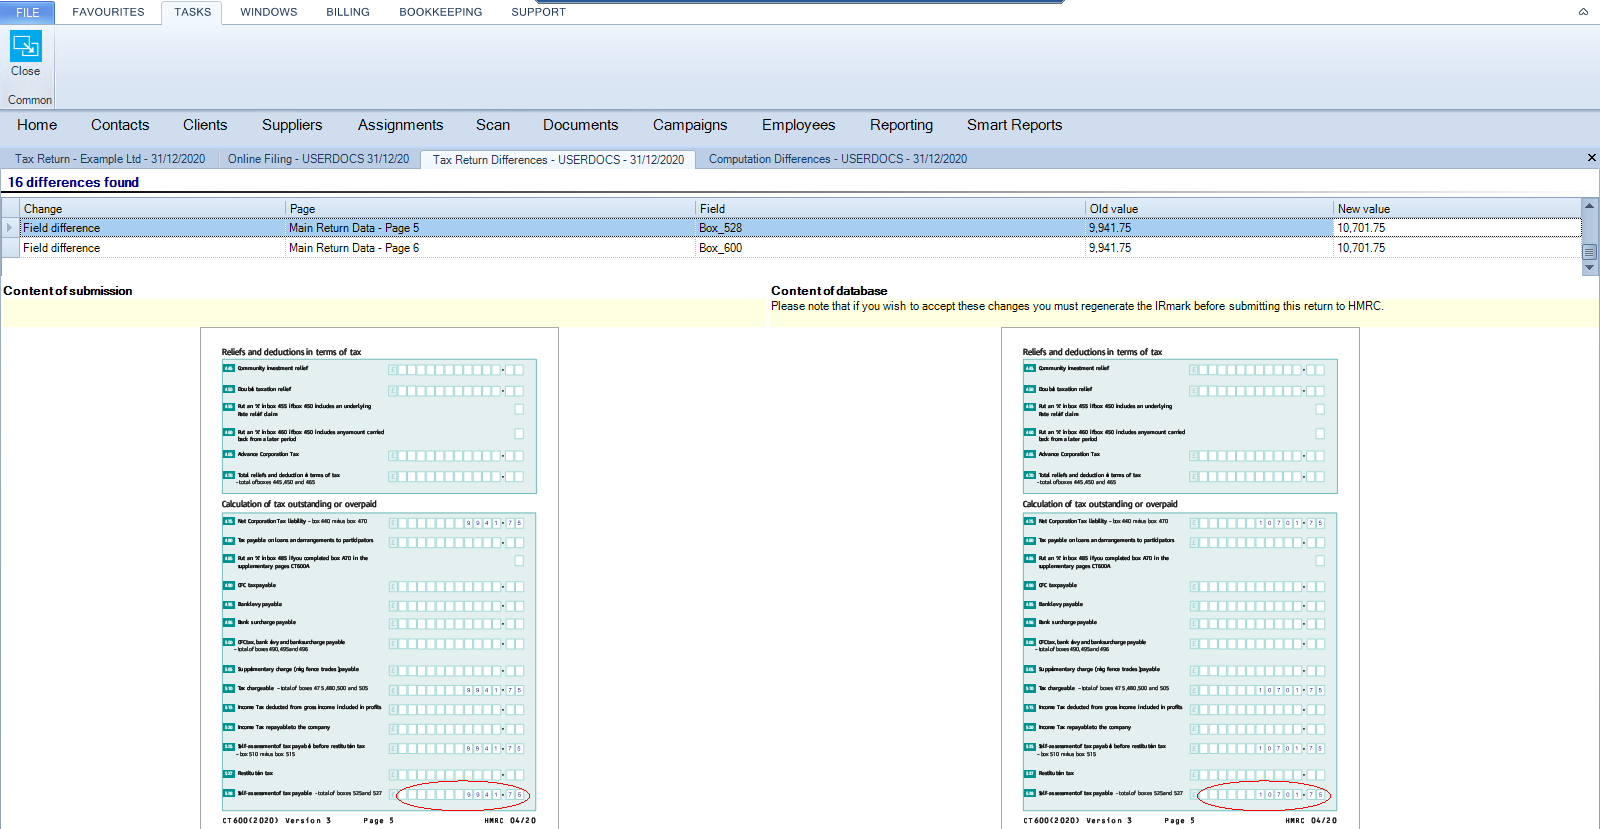Open the Scan section
This screenshot has height=829, width=1600.
click(x=493, y=125)
